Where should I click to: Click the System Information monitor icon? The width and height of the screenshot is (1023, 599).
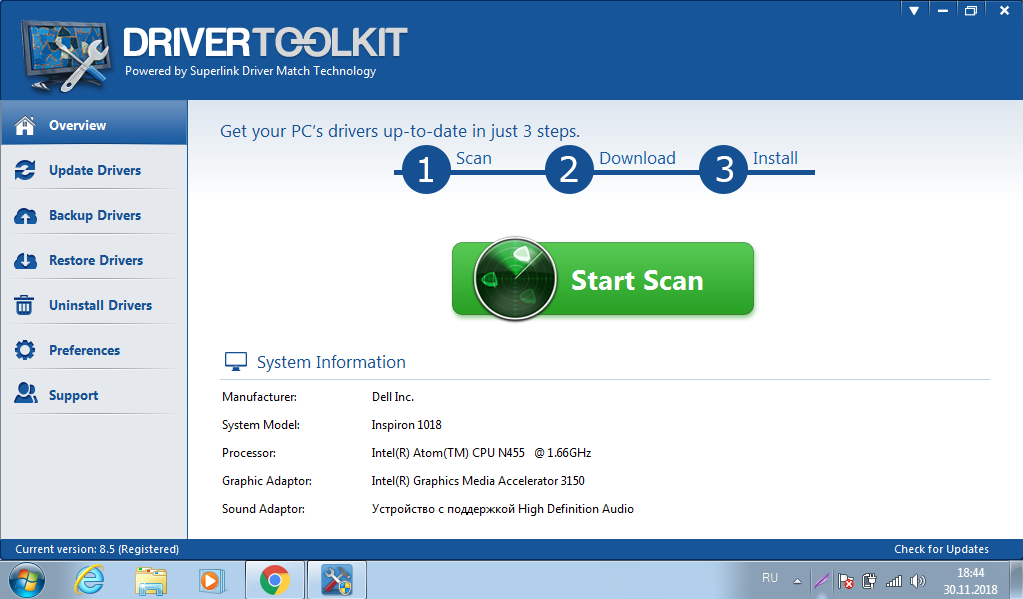236,361
